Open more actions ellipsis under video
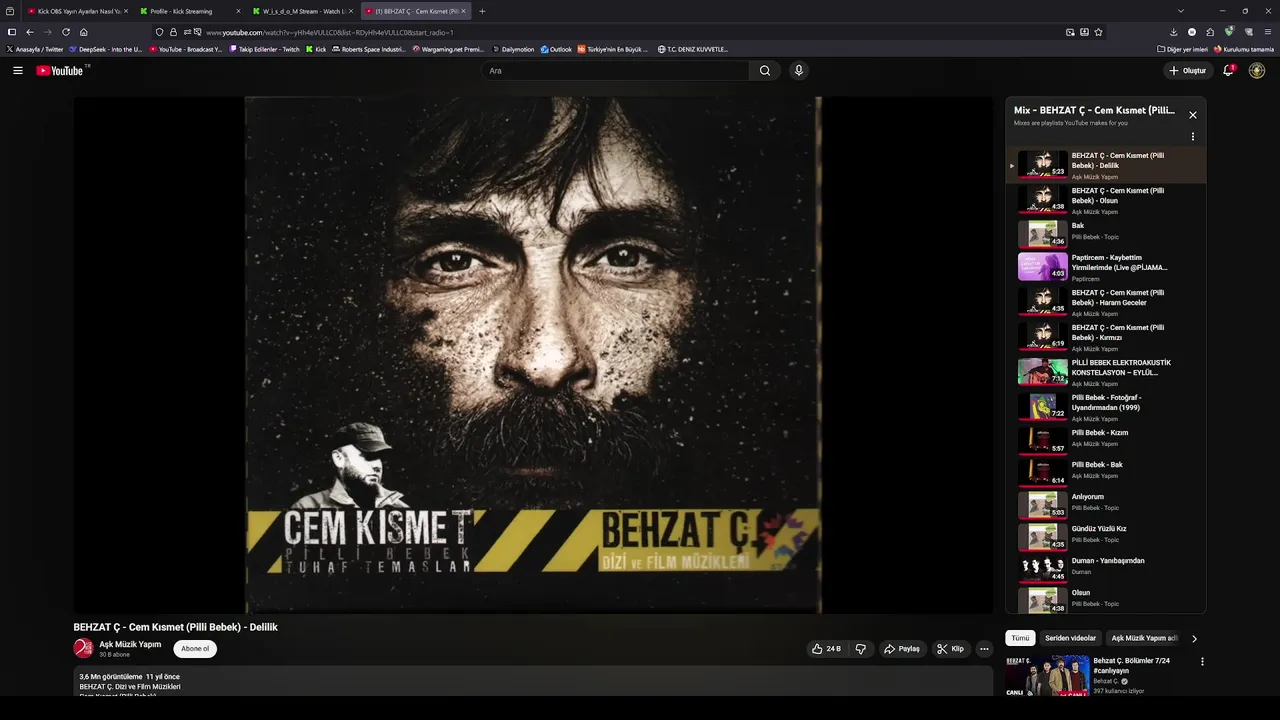The height and width of the screenshot is (720, 1280). pos(984,649)
